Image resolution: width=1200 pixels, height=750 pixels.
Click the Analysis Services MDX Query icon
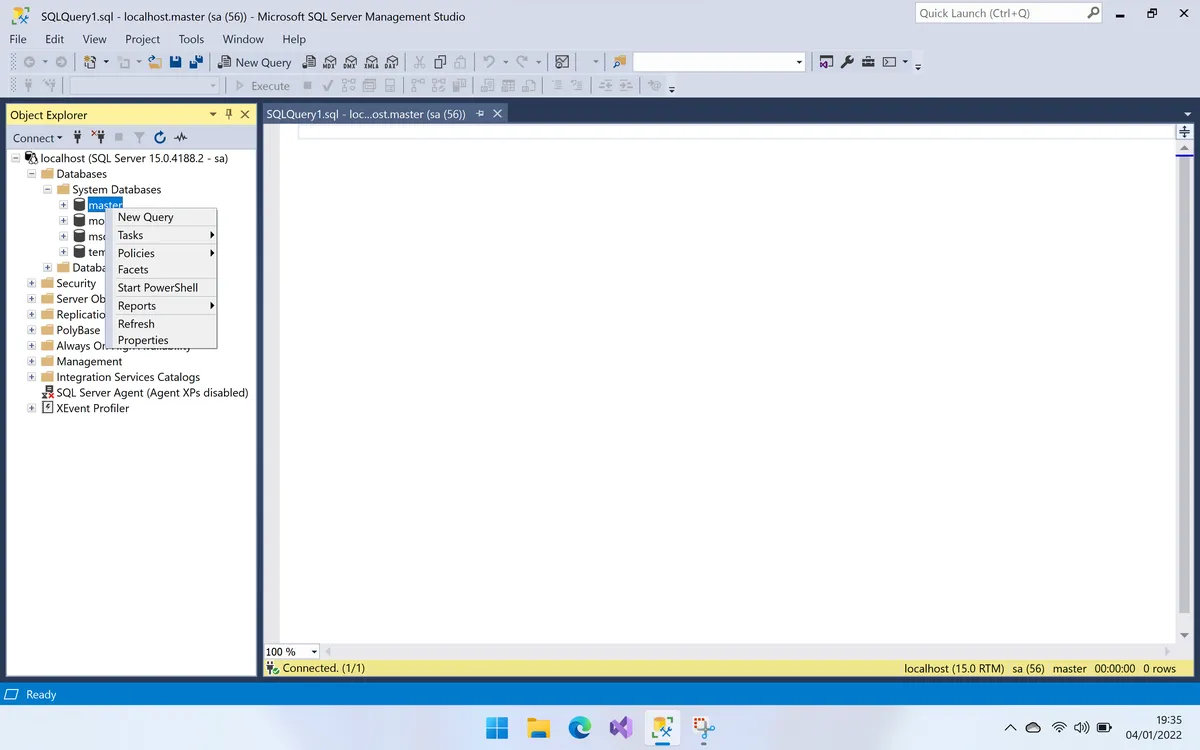(x=329, y=62)
